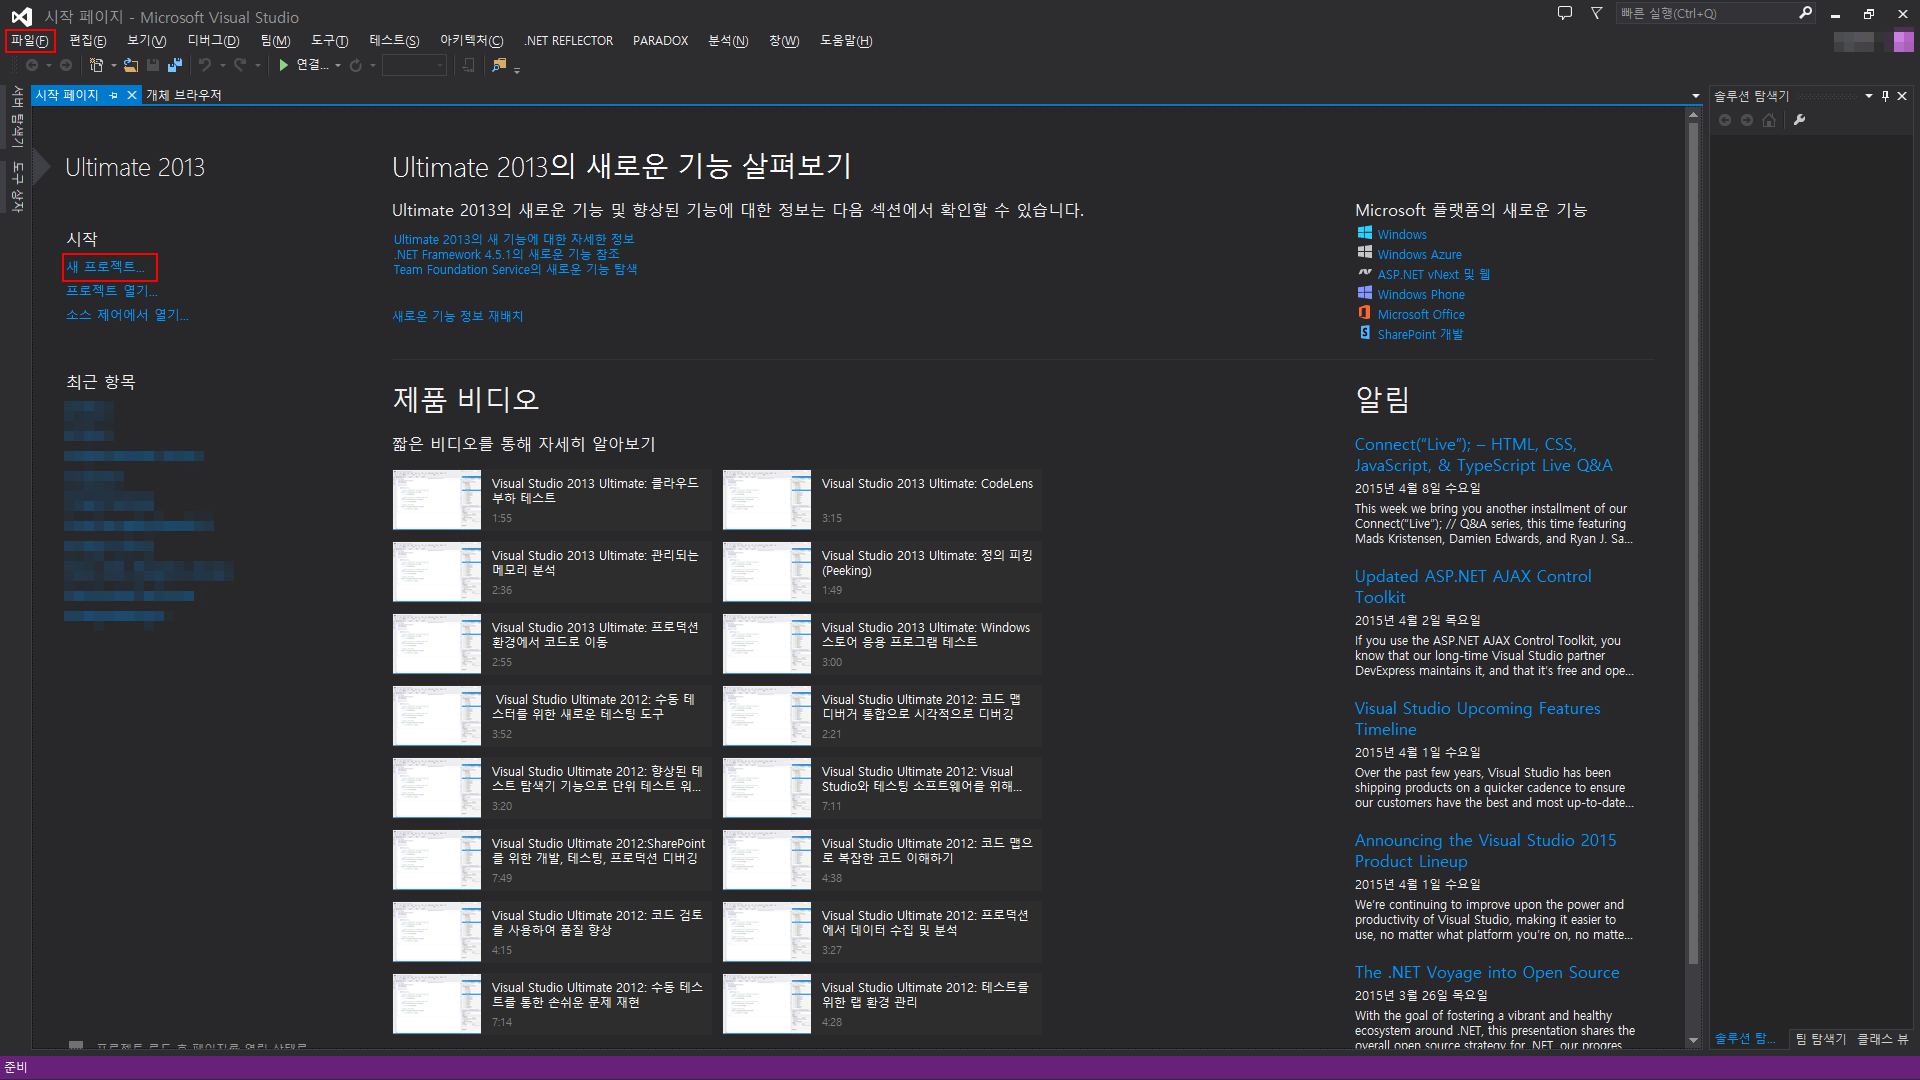The width and height of the screenshot is (1920, 1080).
Task: Toggle the Solution Explorer auto-hide pin
Action: [1885, 96]
